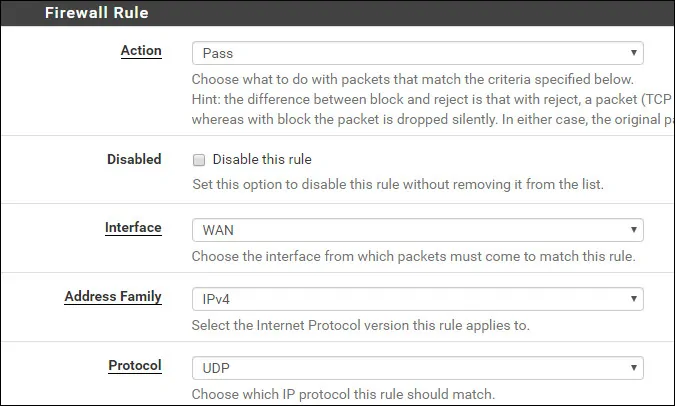Click the underlined Address Family label
675x406 pixels.
coord(113,297)
